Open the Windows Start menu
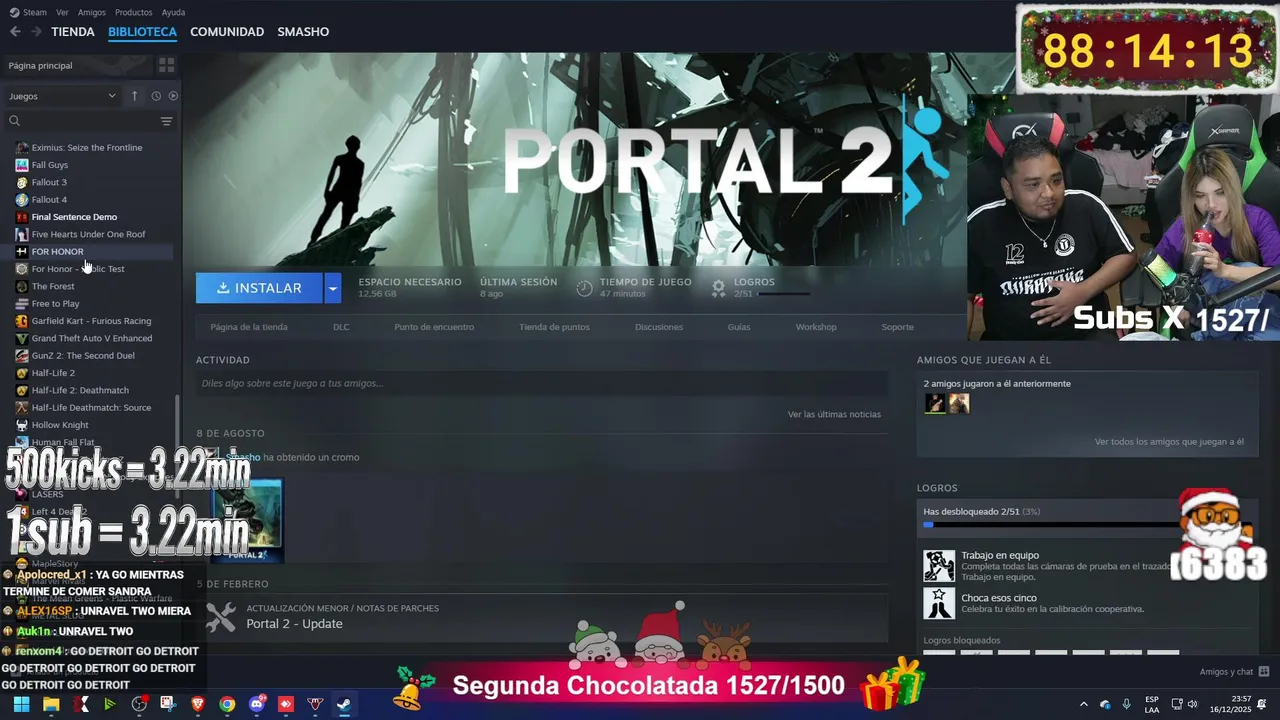Viewport: 1280px width, 720px height. point(21,704)
